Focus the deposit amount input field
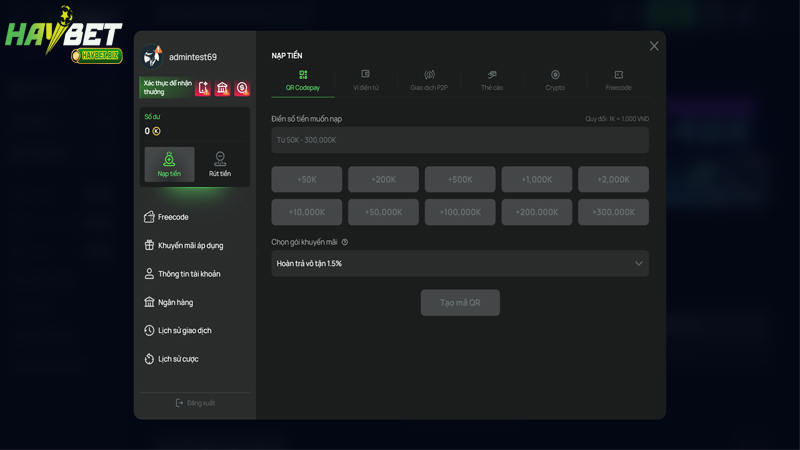800x450 pixels. click(x=460, y=140)
